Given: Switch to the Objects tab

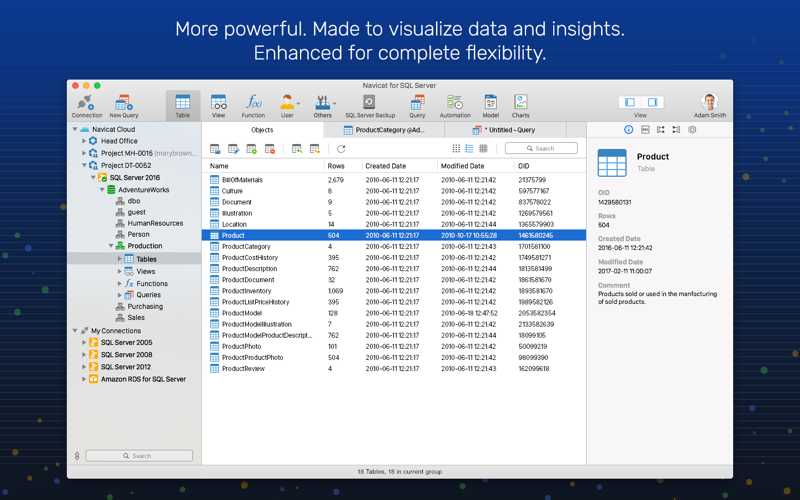Looking at the screenshot, I should tap(262, 130).
